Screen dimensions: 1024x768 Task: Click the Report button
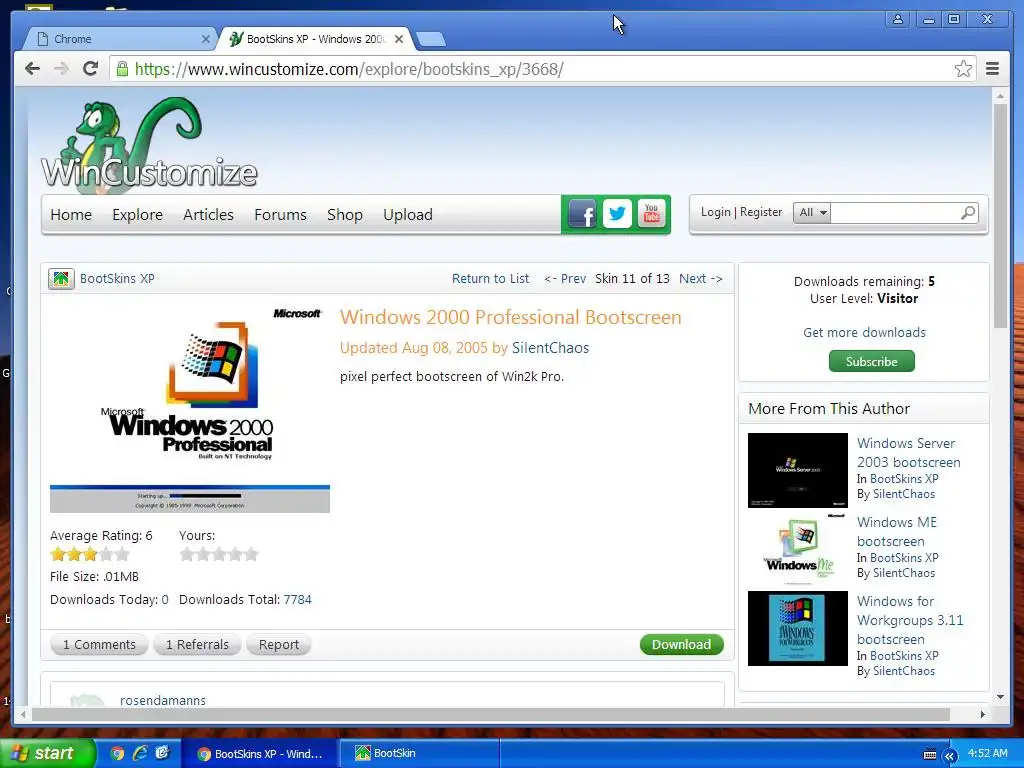click(278, 645)
